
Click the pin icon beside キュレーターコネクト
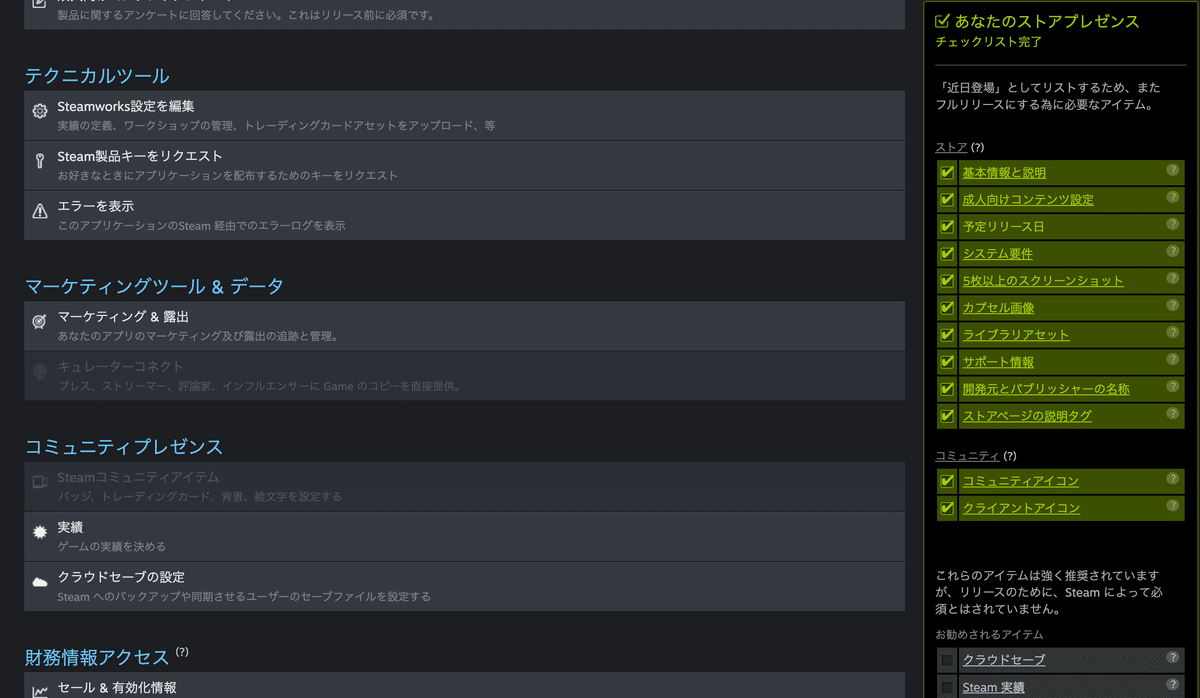click(x=40, y=371)
